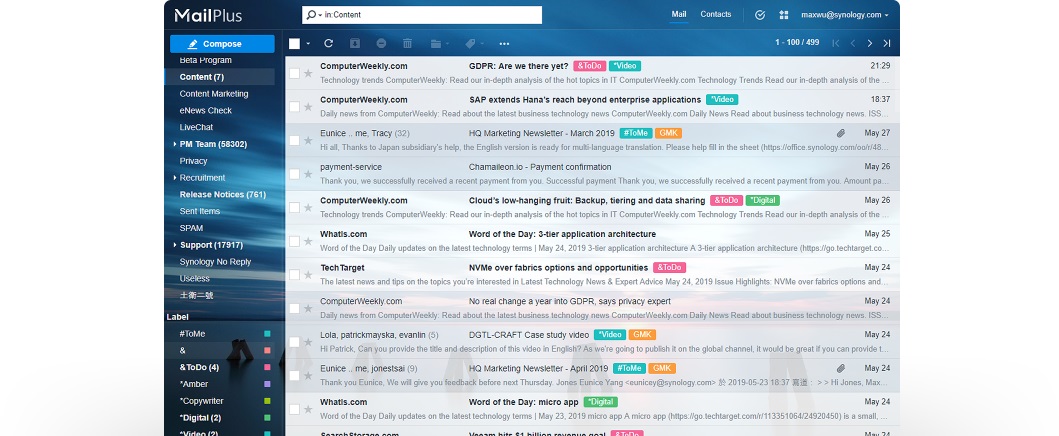Open the Word of the Day: micro app email
This screenshot has height=436, width=1059.
coord(592,409)
